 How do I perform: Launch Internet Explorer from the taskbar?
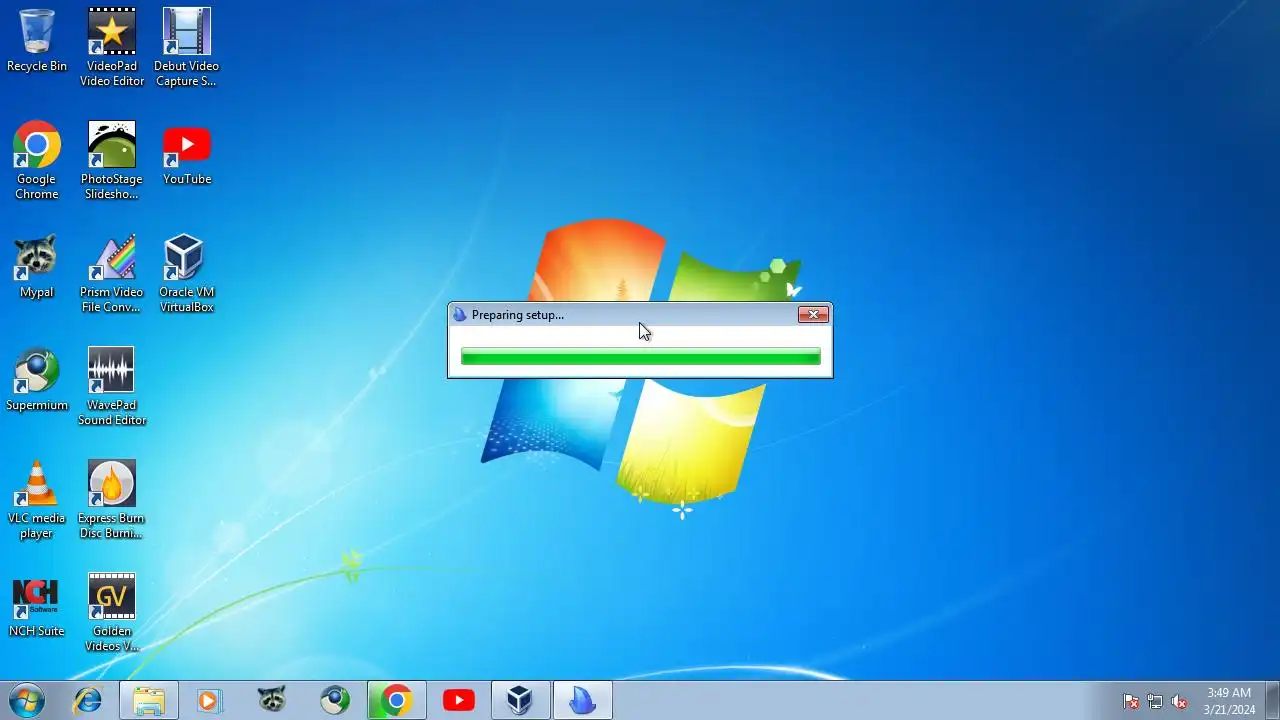pyautogui.click(x=88, y=701)
